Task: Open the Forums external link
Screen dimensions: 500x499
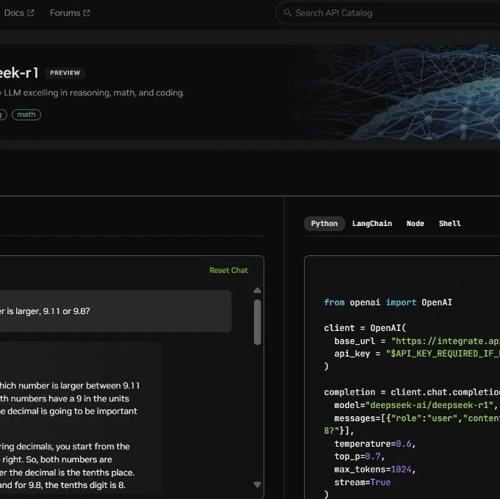Action: click(x=70, y=13)
